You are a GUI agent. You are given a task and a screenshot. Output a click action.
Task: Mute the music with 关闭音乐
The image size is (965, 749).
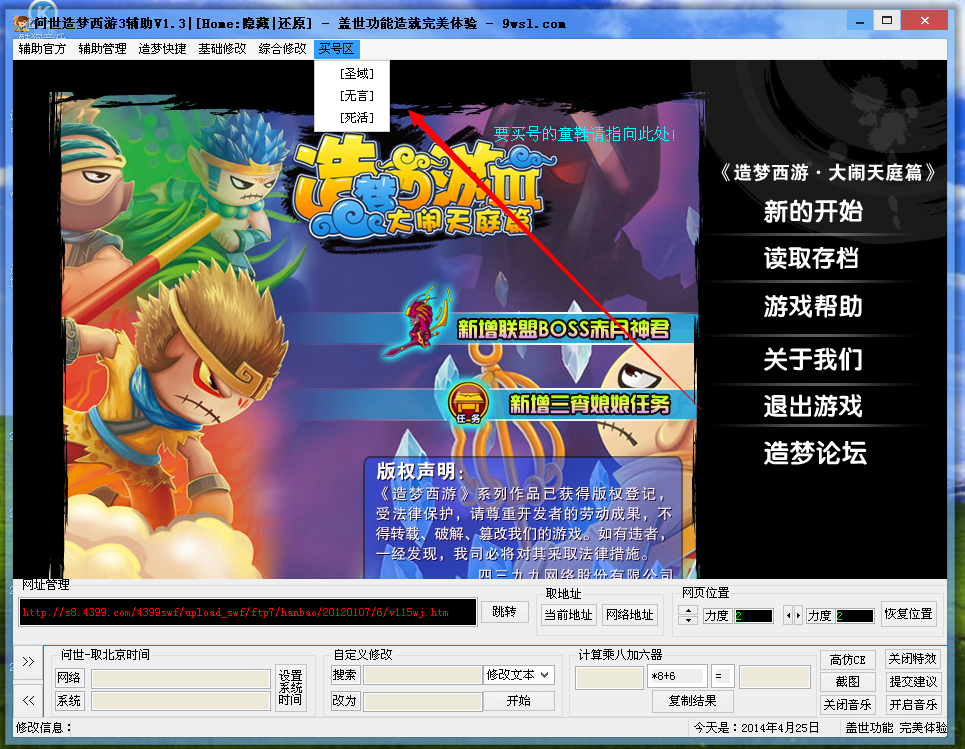[x=847, y=705]
